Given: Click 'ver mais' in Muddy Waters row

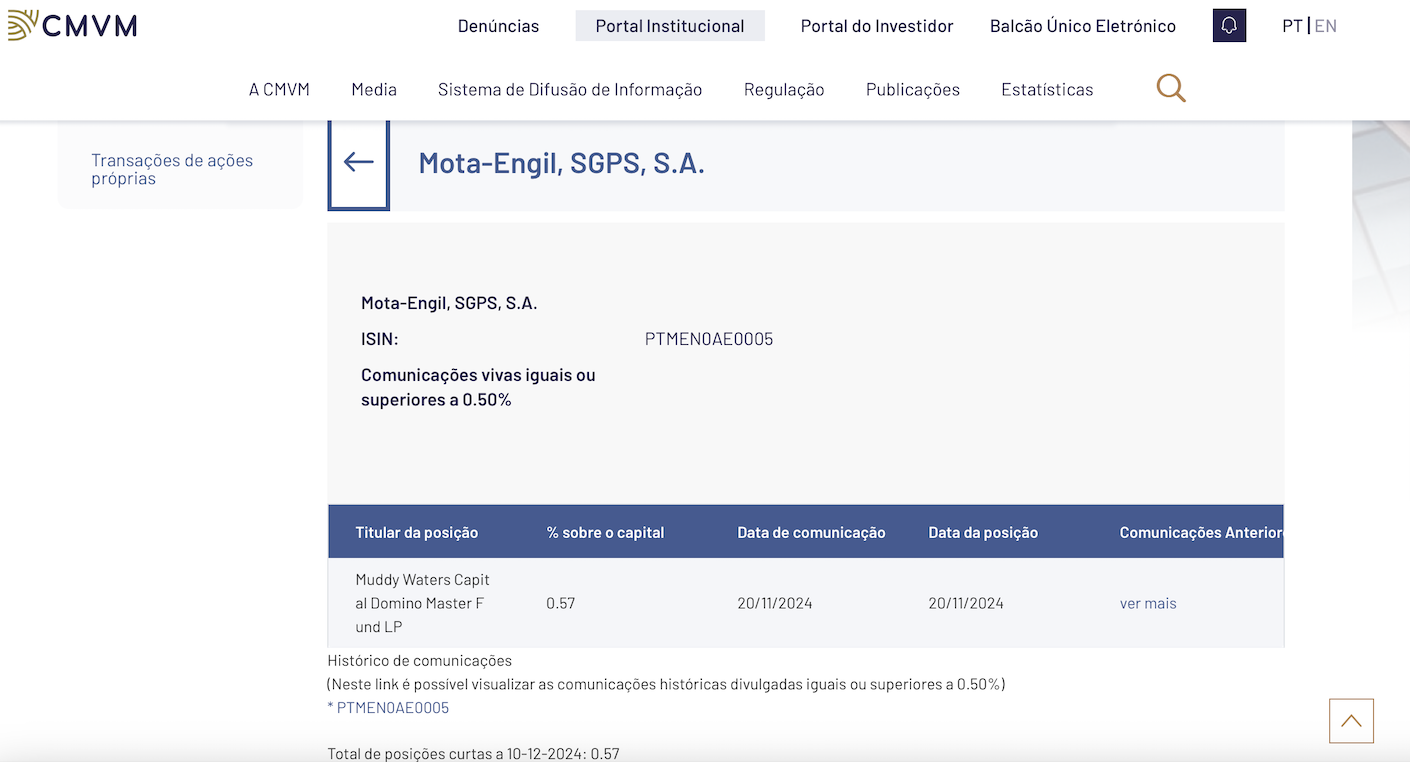Looking at the screenshot, I should pos(1148,604).
